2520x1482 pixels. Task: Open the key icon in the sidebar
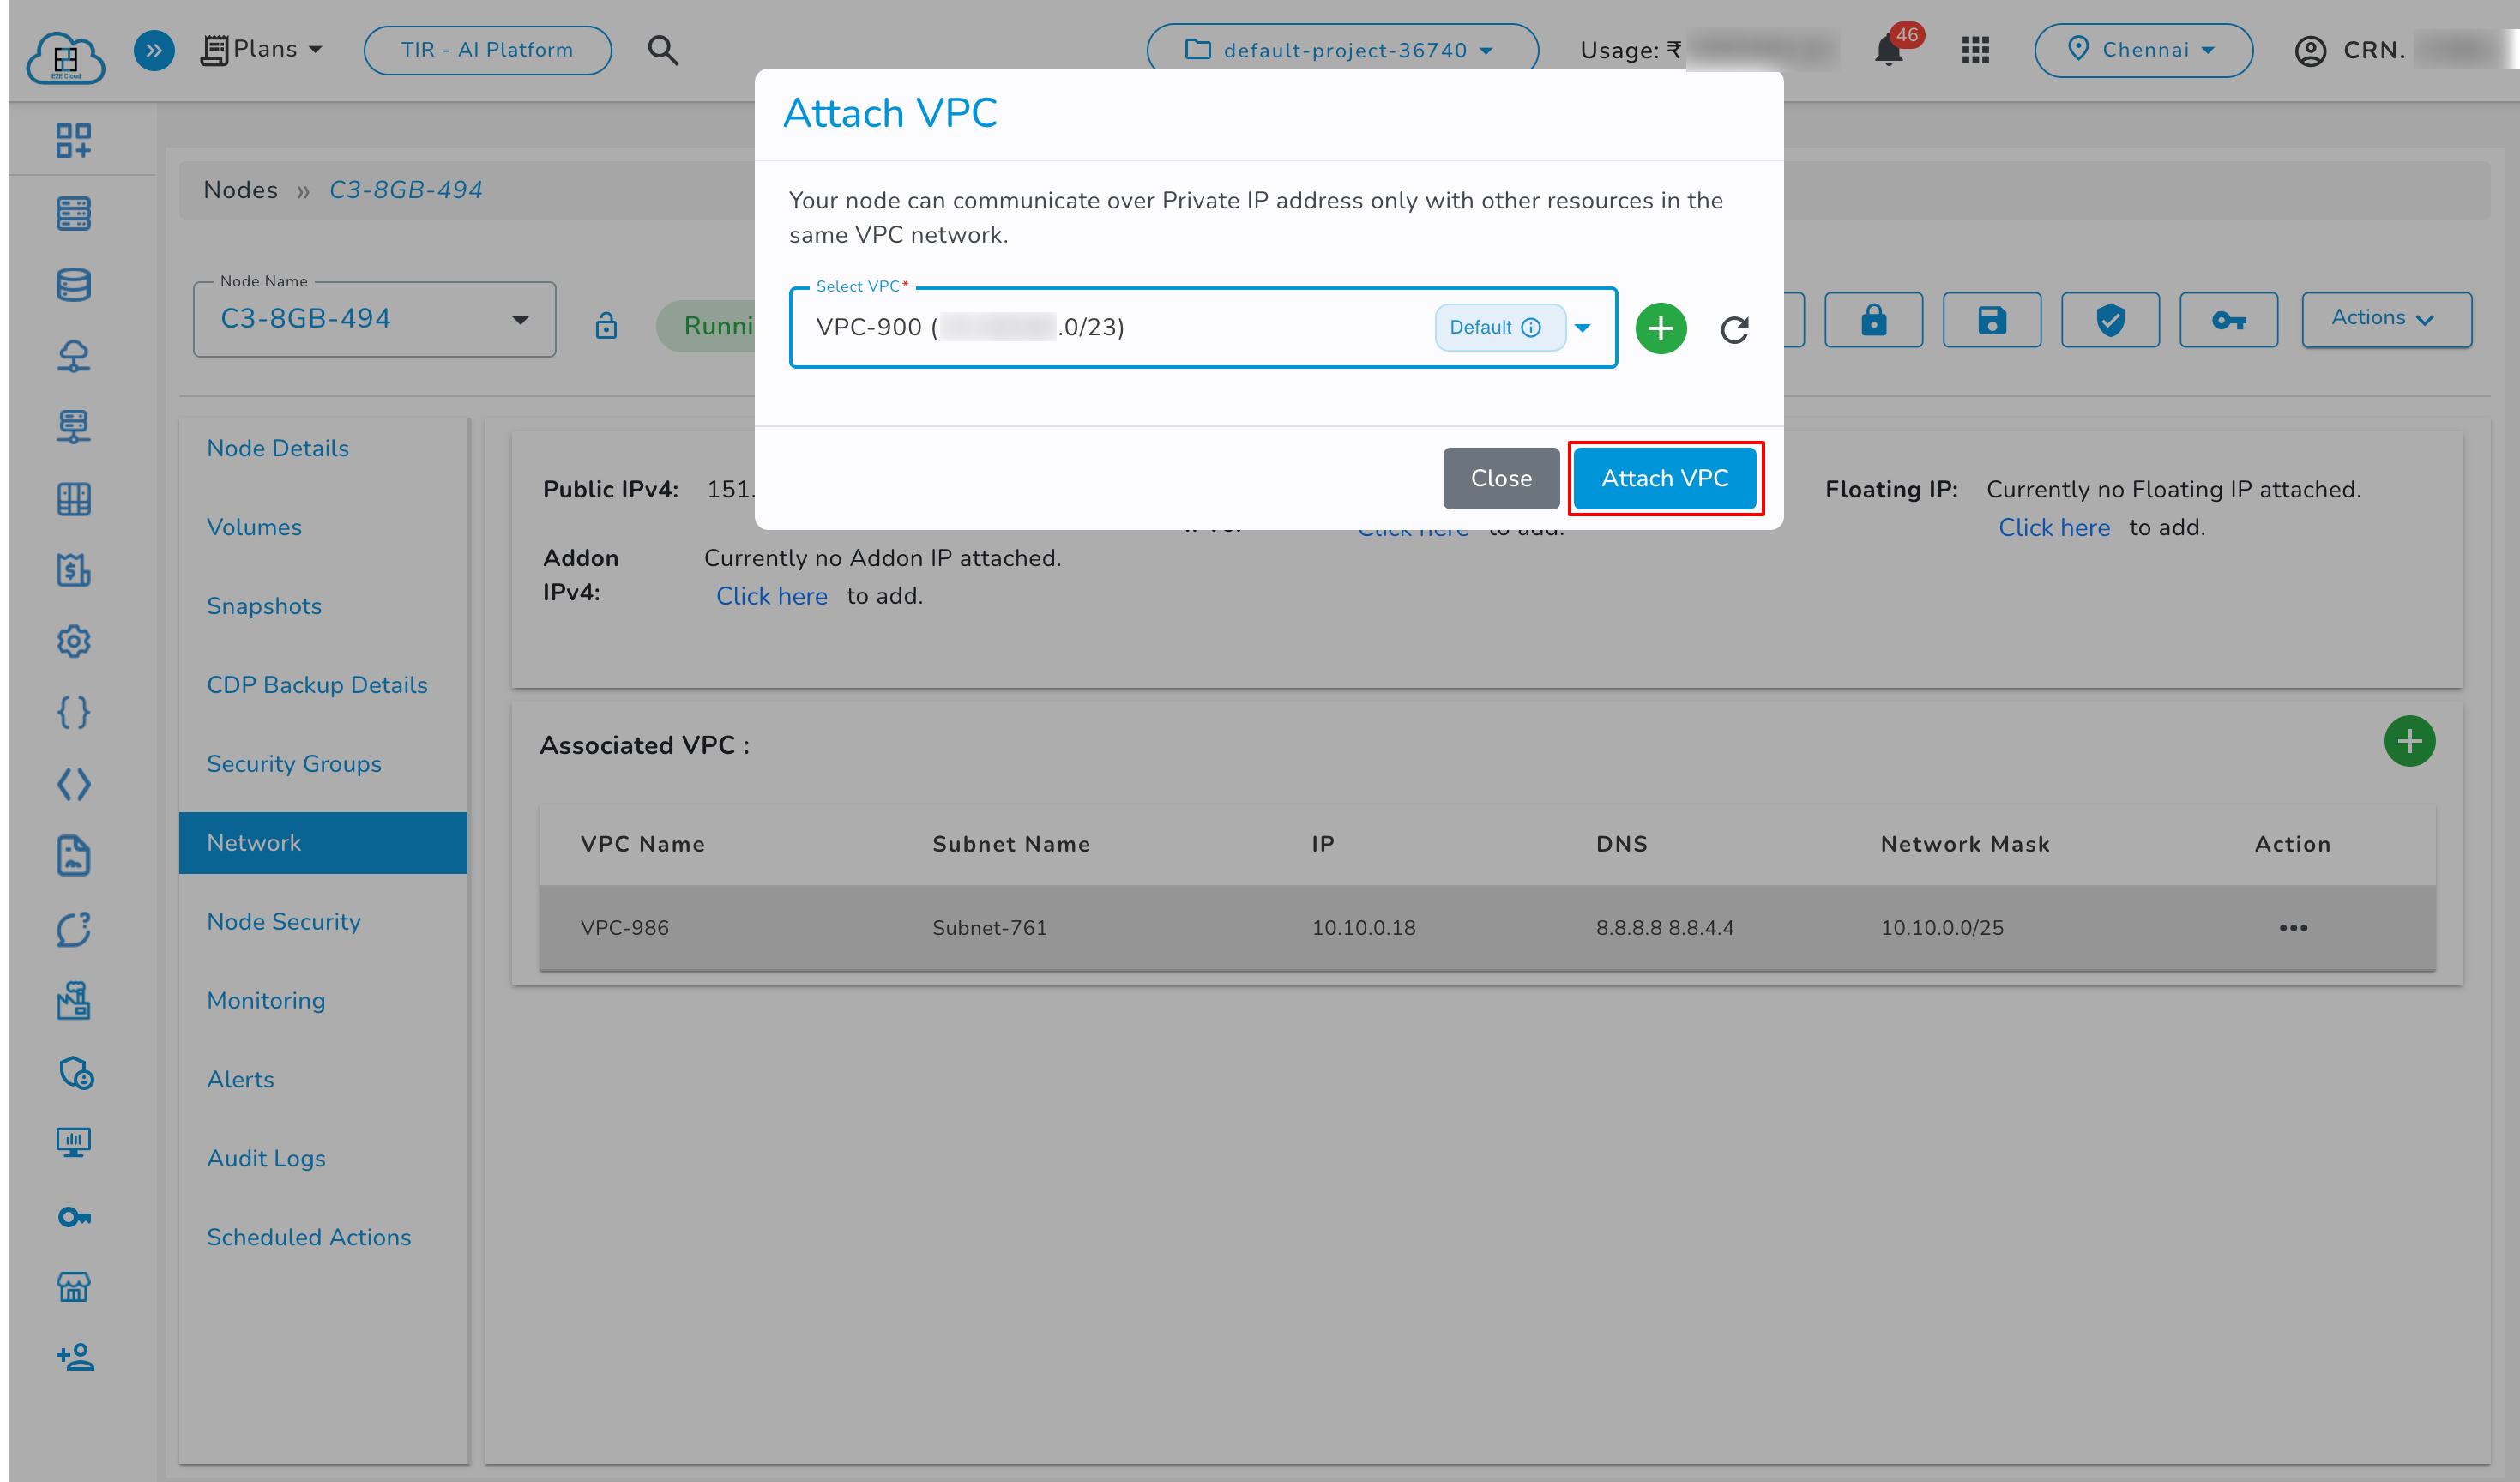click(74, 1216)
